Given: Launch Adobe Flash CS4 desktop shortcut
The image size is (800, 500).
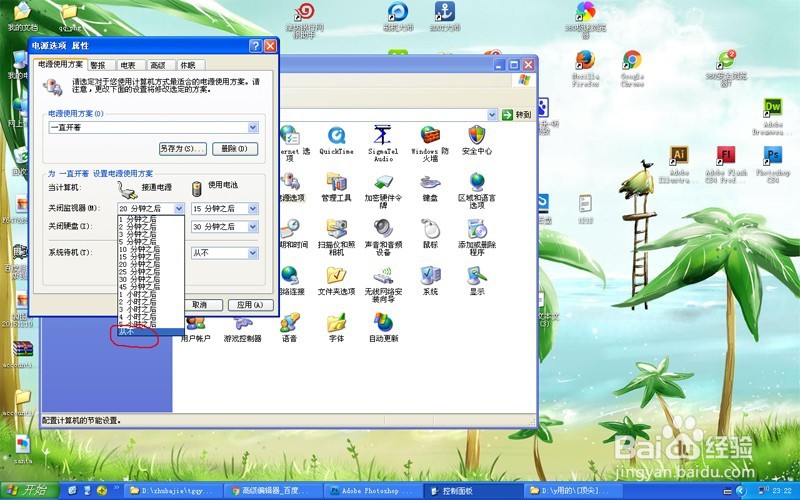Looking at the screenshot, I should click(x=726, y=164).
